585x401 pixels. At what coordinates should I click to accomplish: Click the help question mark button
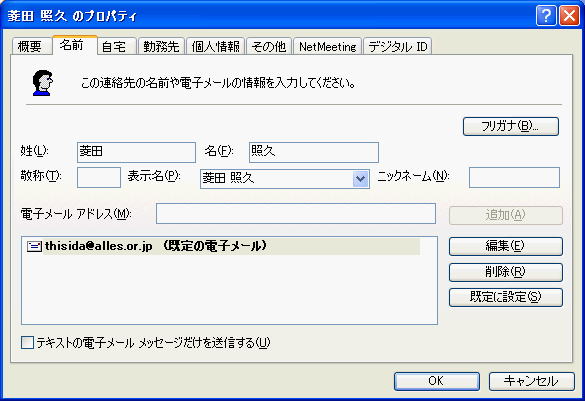click(546, 16)
